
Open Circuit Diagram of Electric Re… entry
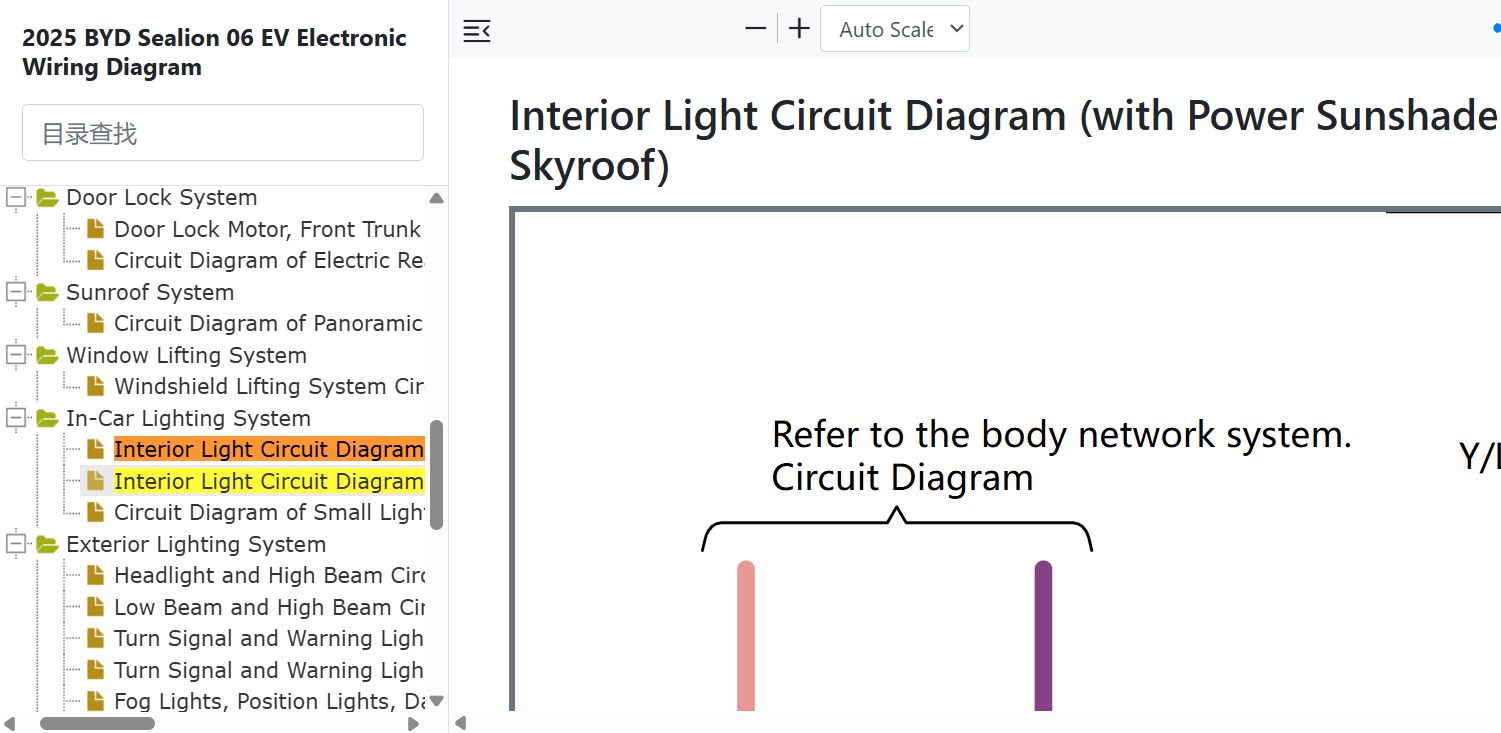(268, 261)
